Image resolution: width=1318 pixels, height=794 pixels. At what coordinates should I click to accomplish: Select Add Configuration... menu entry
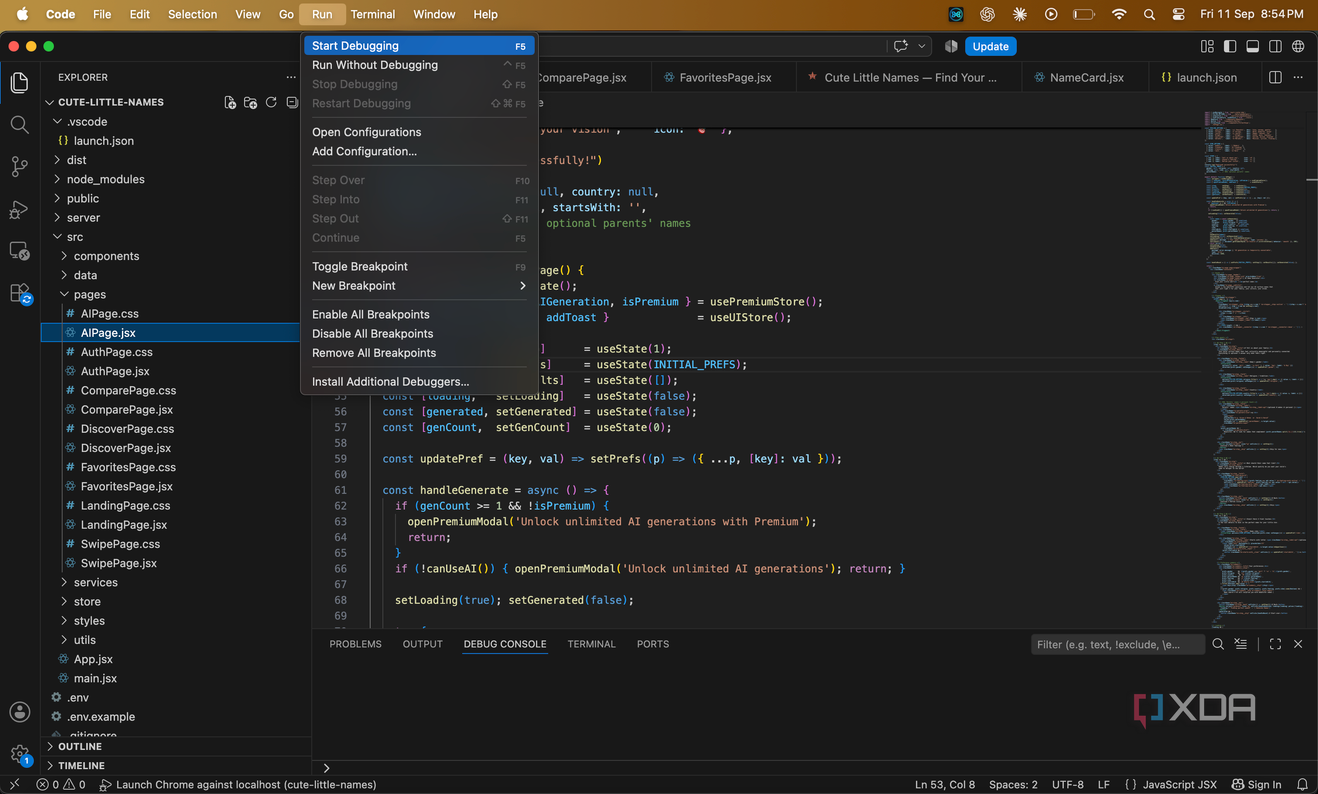(x=419, y=151)
